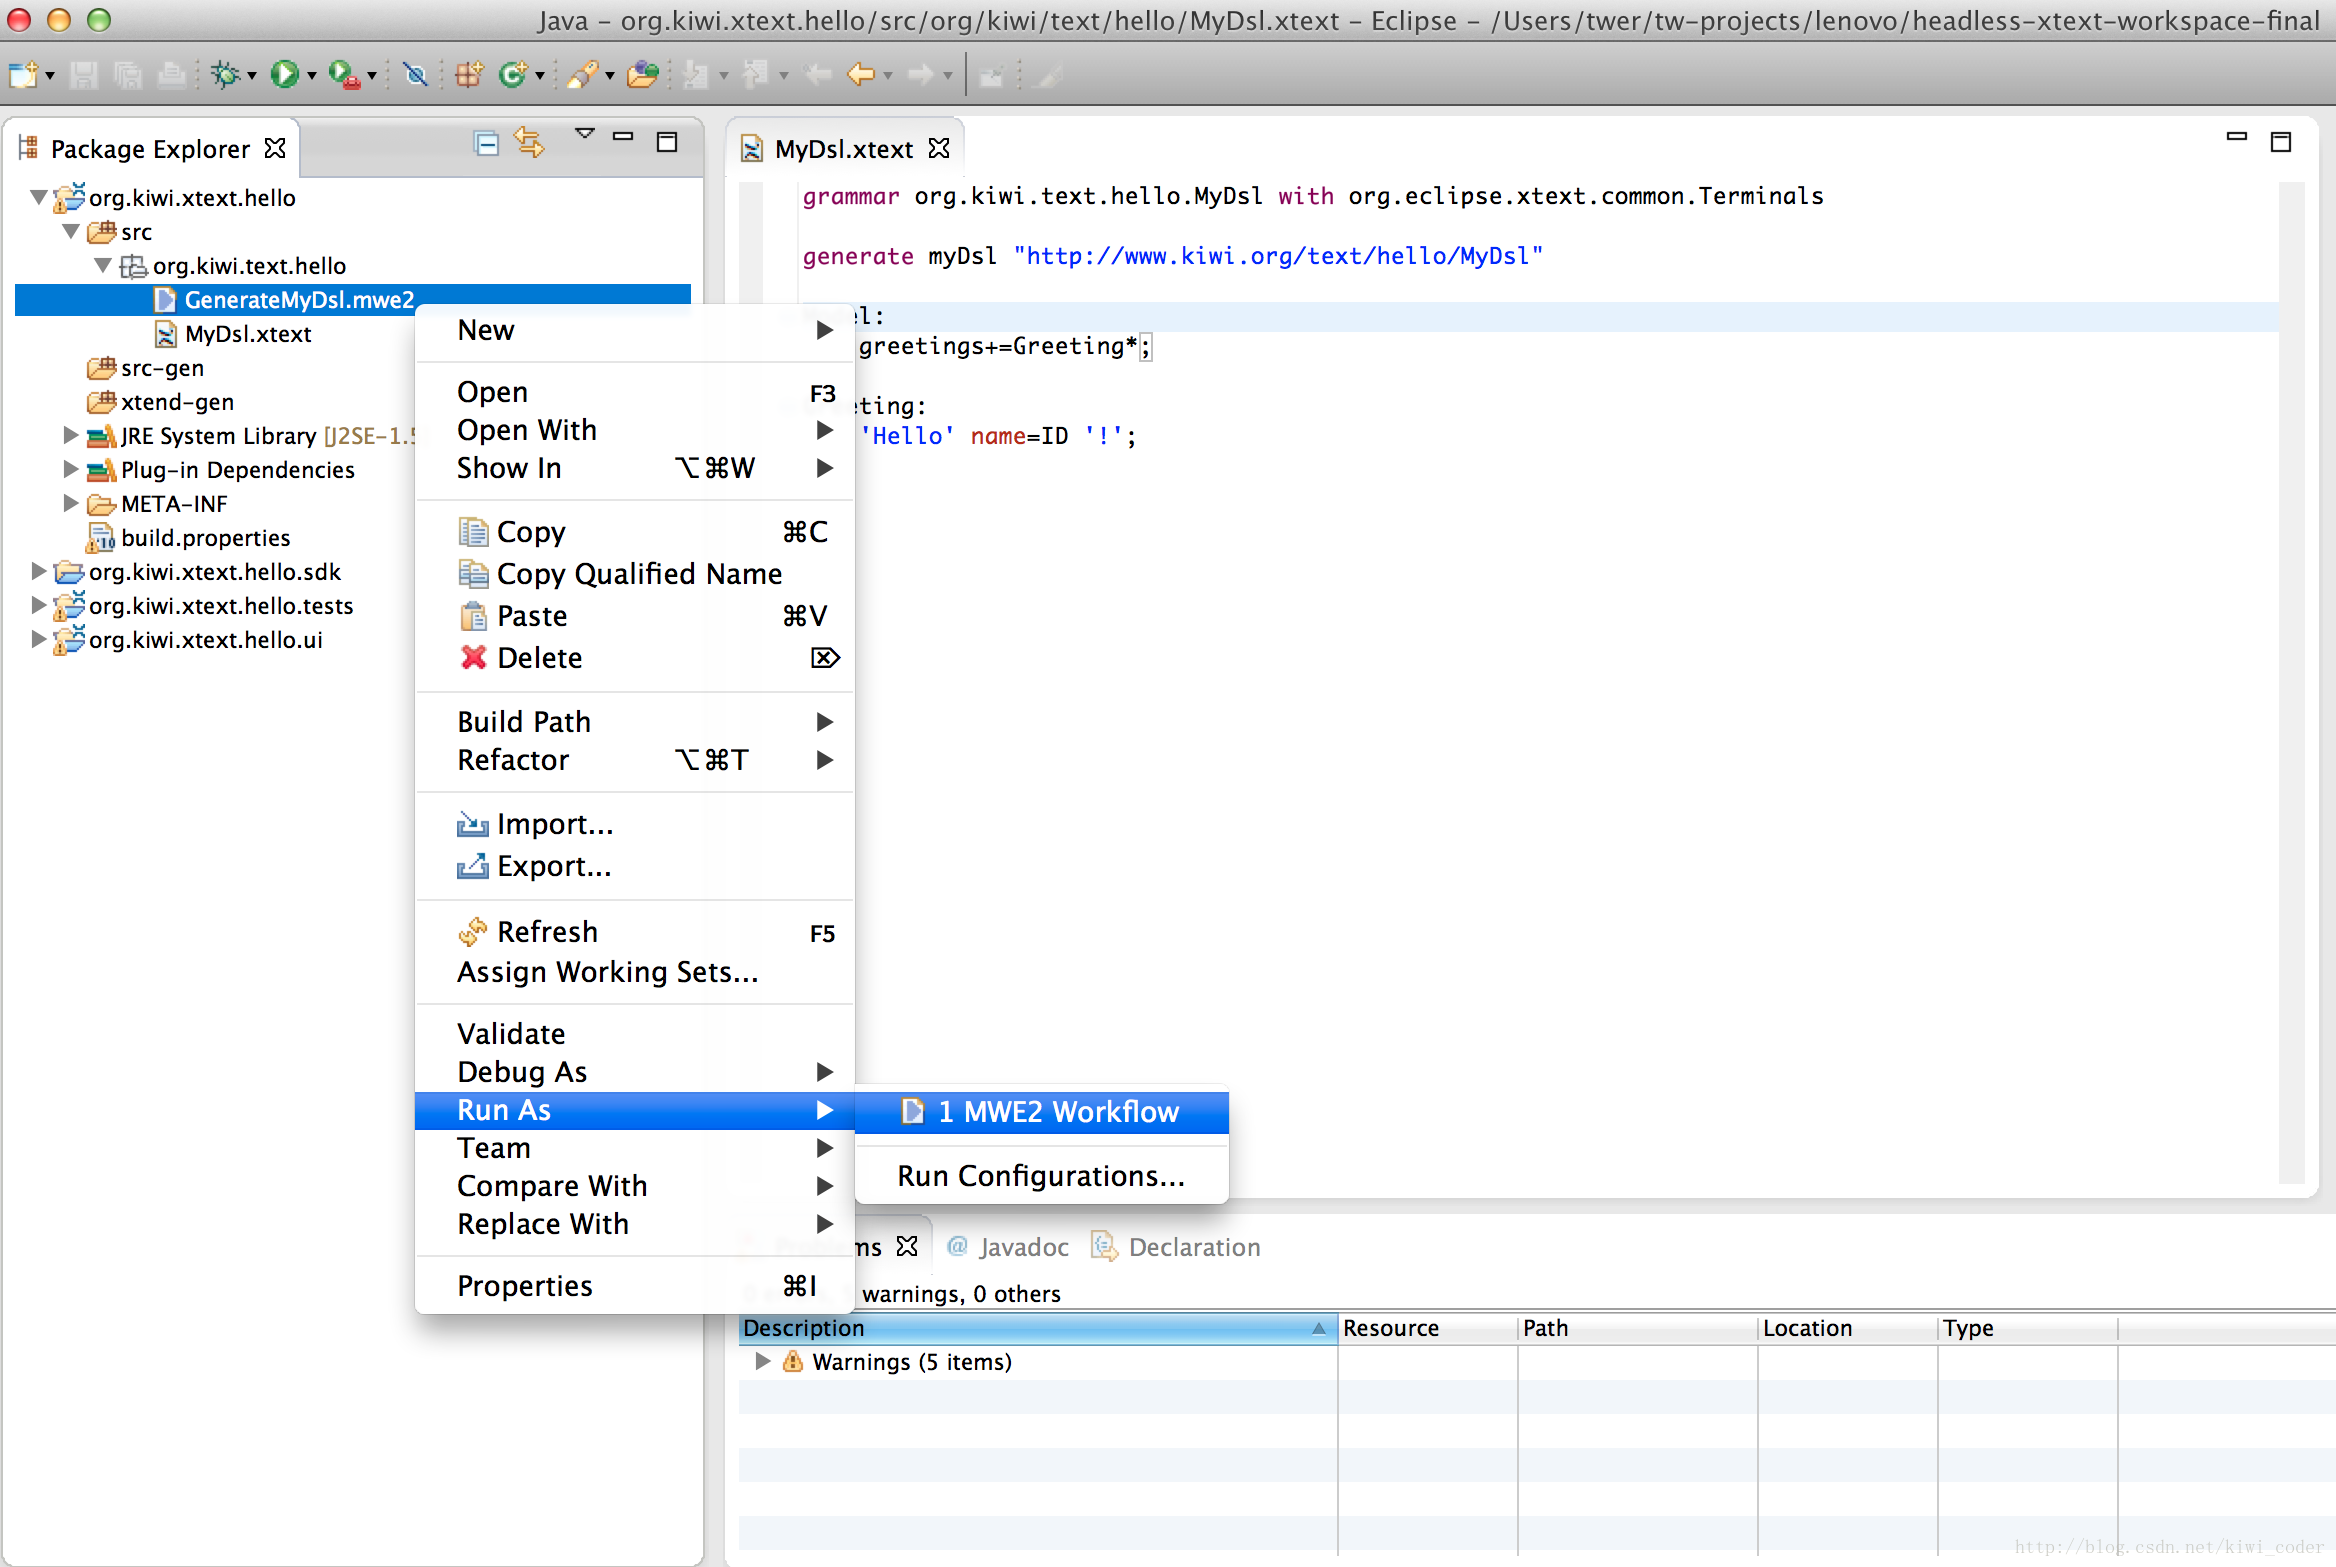Click the Search flashlight toolbar icon
This screenshot has height=1567, width=2336.
(x=583, y=75)
